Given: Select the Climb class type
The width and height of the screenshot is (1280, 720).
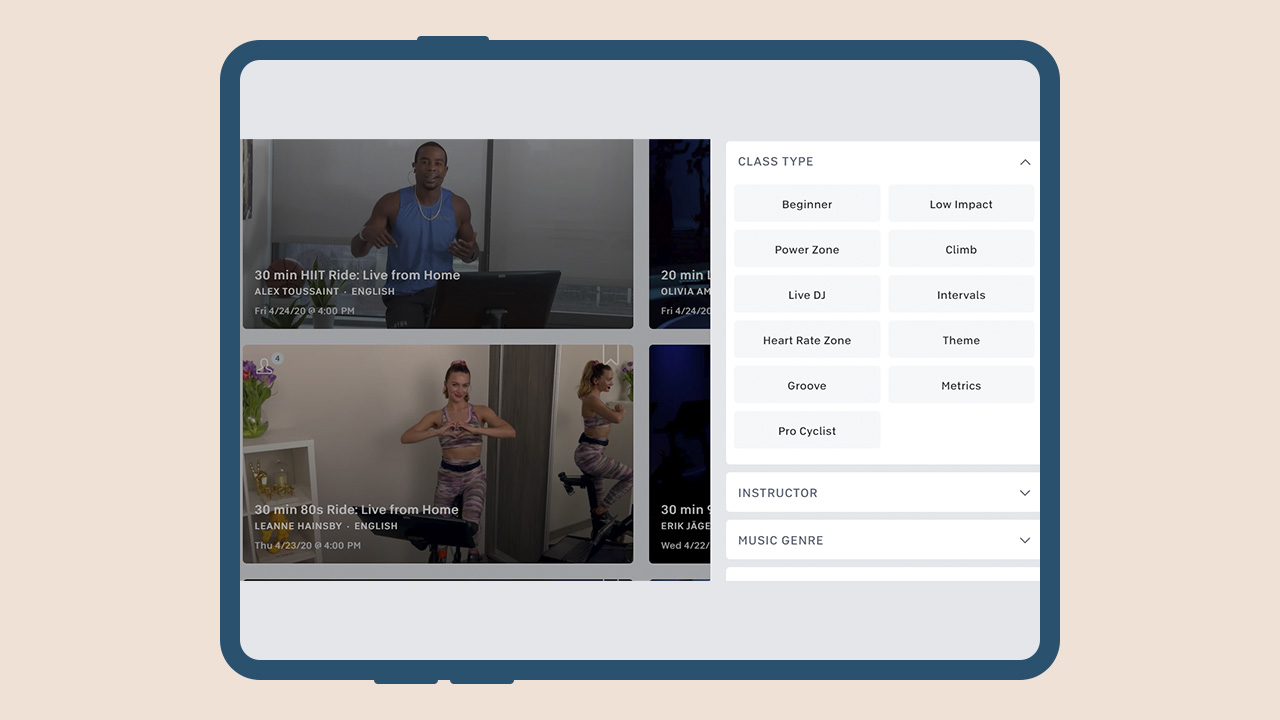Looking at the screenshot, I should click(x=961, y=250).
